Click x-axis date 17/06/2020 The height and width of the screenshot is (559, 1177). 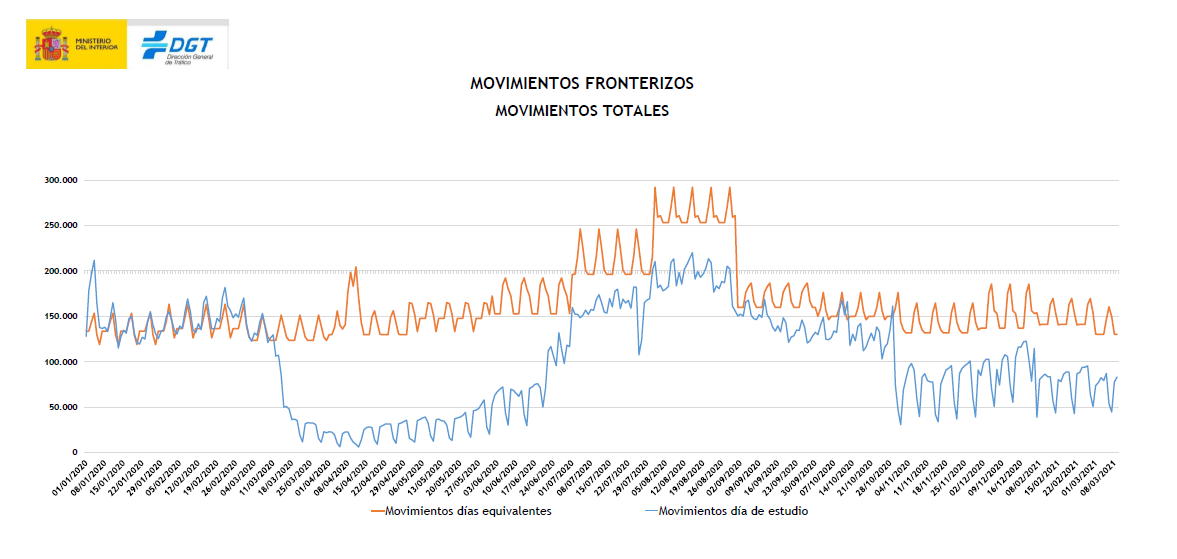pyautogui.click(x=519, y=476)
